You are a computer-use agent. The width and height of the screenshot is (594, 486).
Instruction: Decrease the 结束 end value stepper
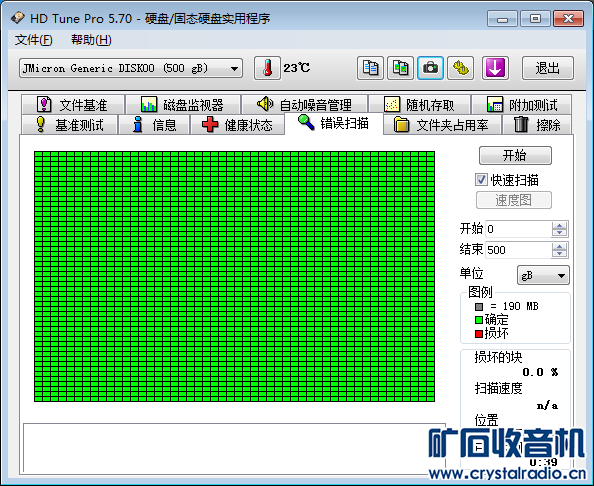coord(559,253)
